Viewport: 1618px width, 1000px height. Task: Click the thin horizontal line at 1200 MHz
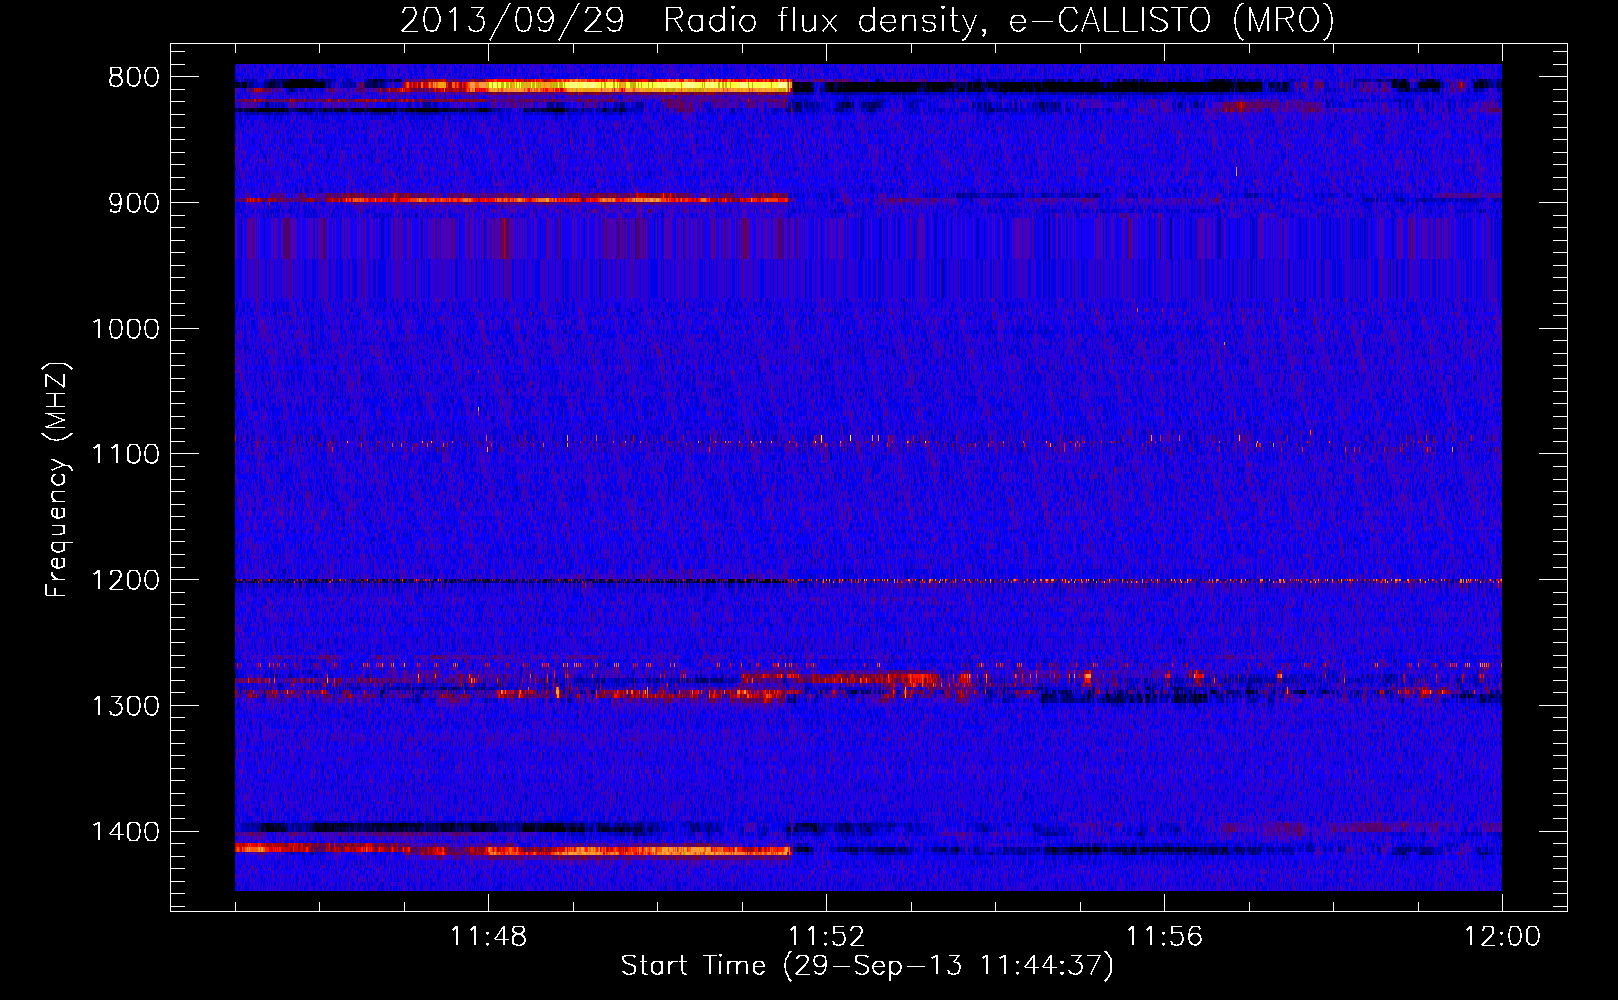pos(868,581)
